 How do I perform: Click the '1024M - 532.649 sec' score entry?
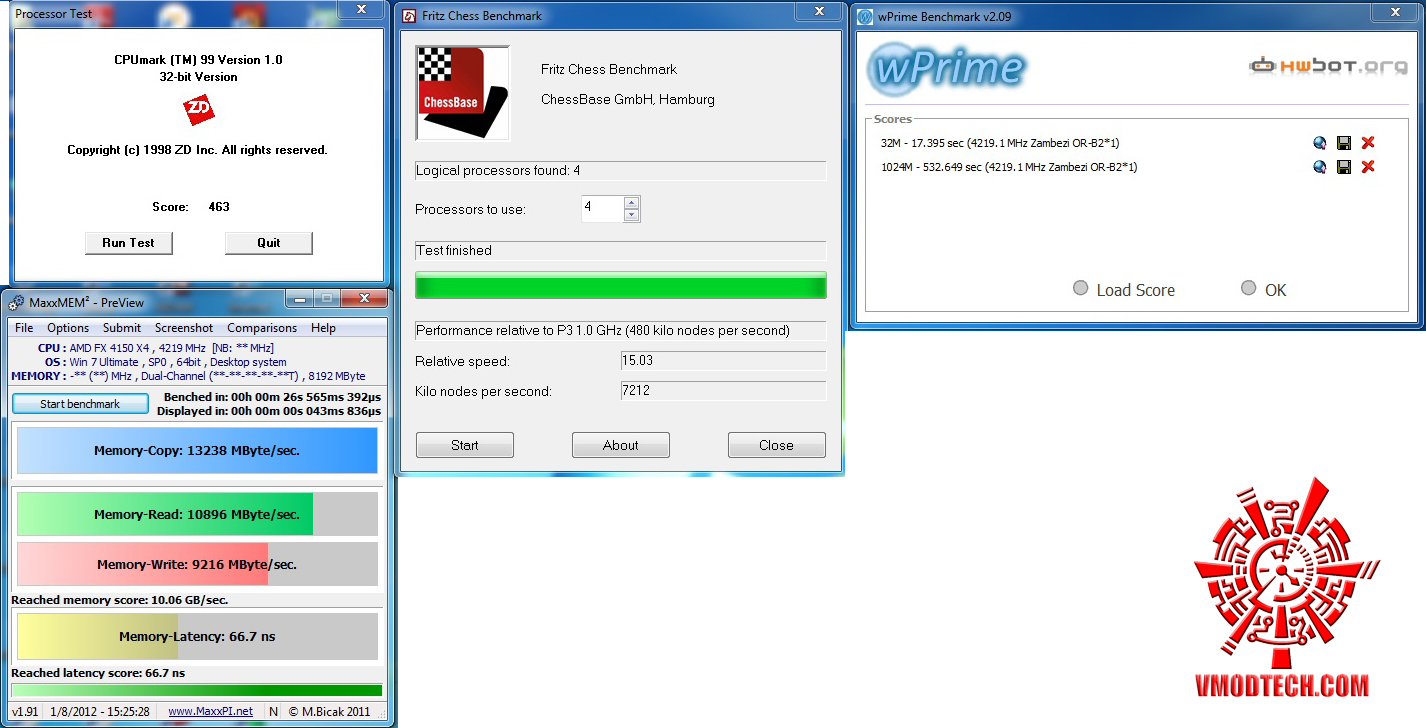click(1009, 167)
